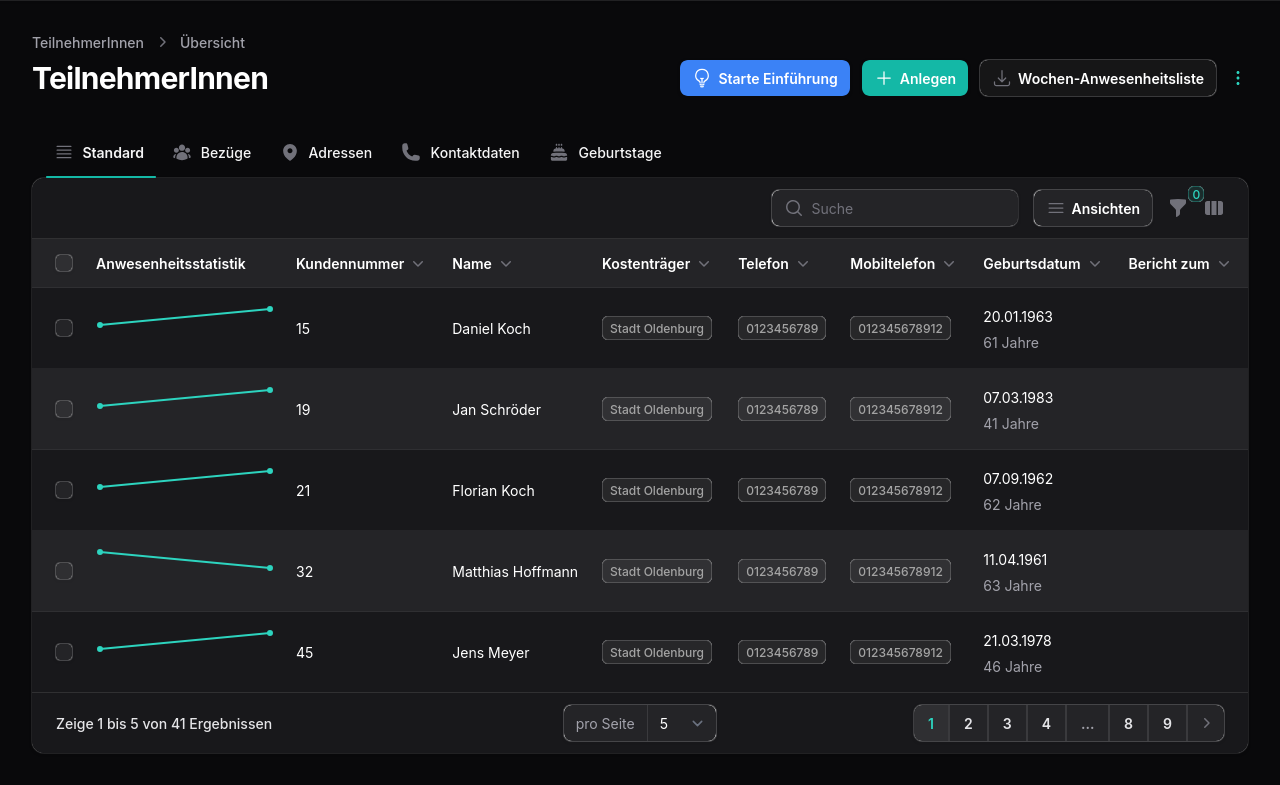Click the map pin icon next to Adressen
Screen dimensions: 1280x785
(290, 152)
